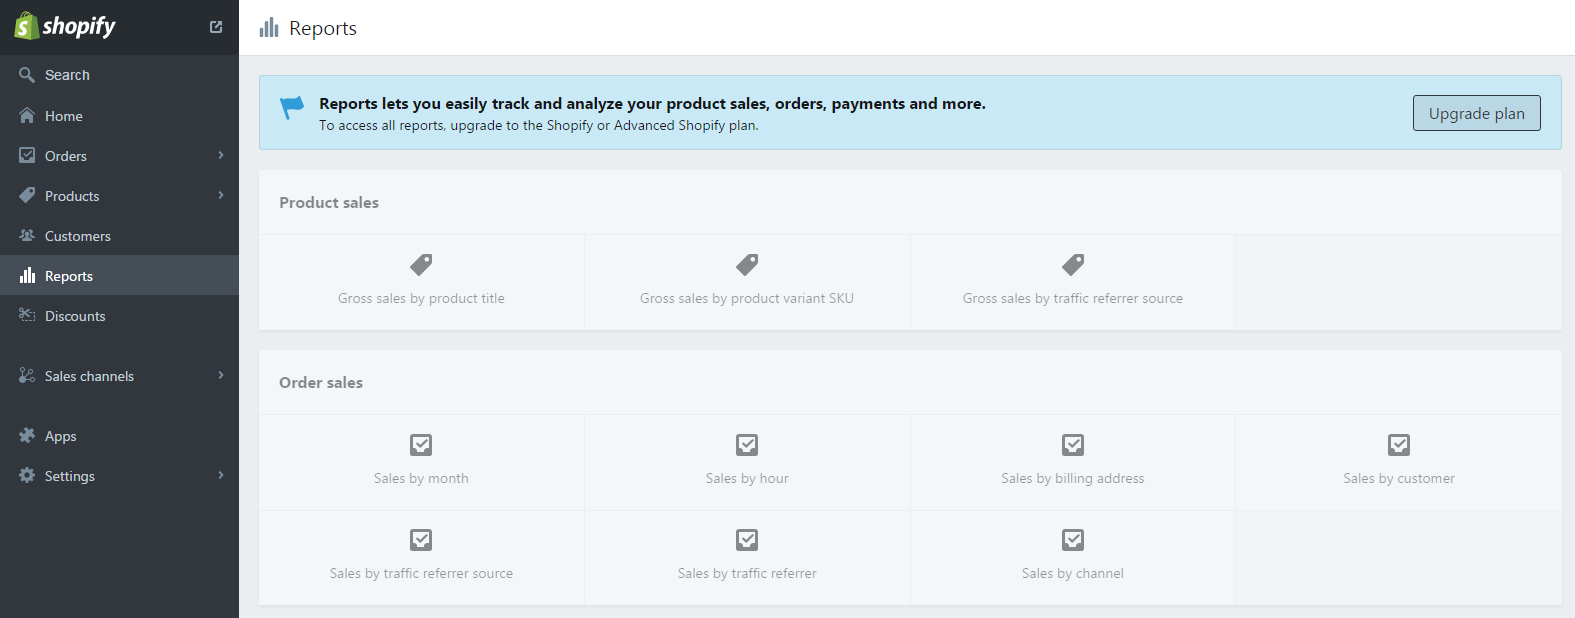Open Gross sales by traffic referrer source
Viewport: 1575px width, 618px height.
1072,281
